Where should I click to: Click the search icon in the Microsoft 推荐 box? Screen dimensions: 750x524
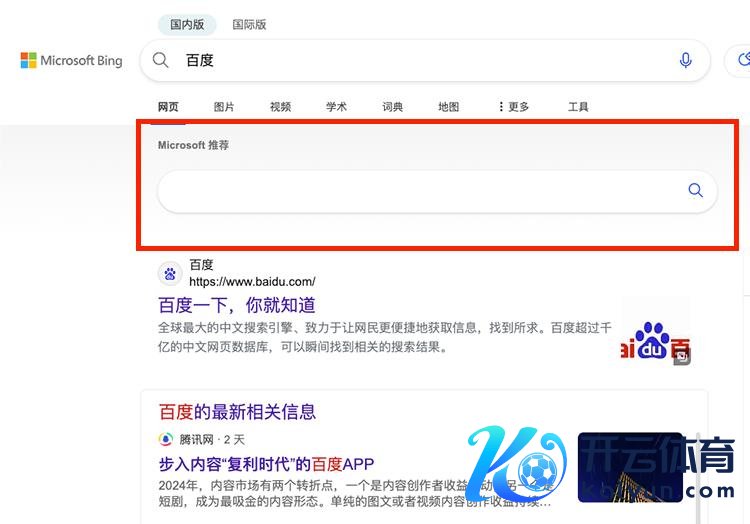(x=695, y=191)
